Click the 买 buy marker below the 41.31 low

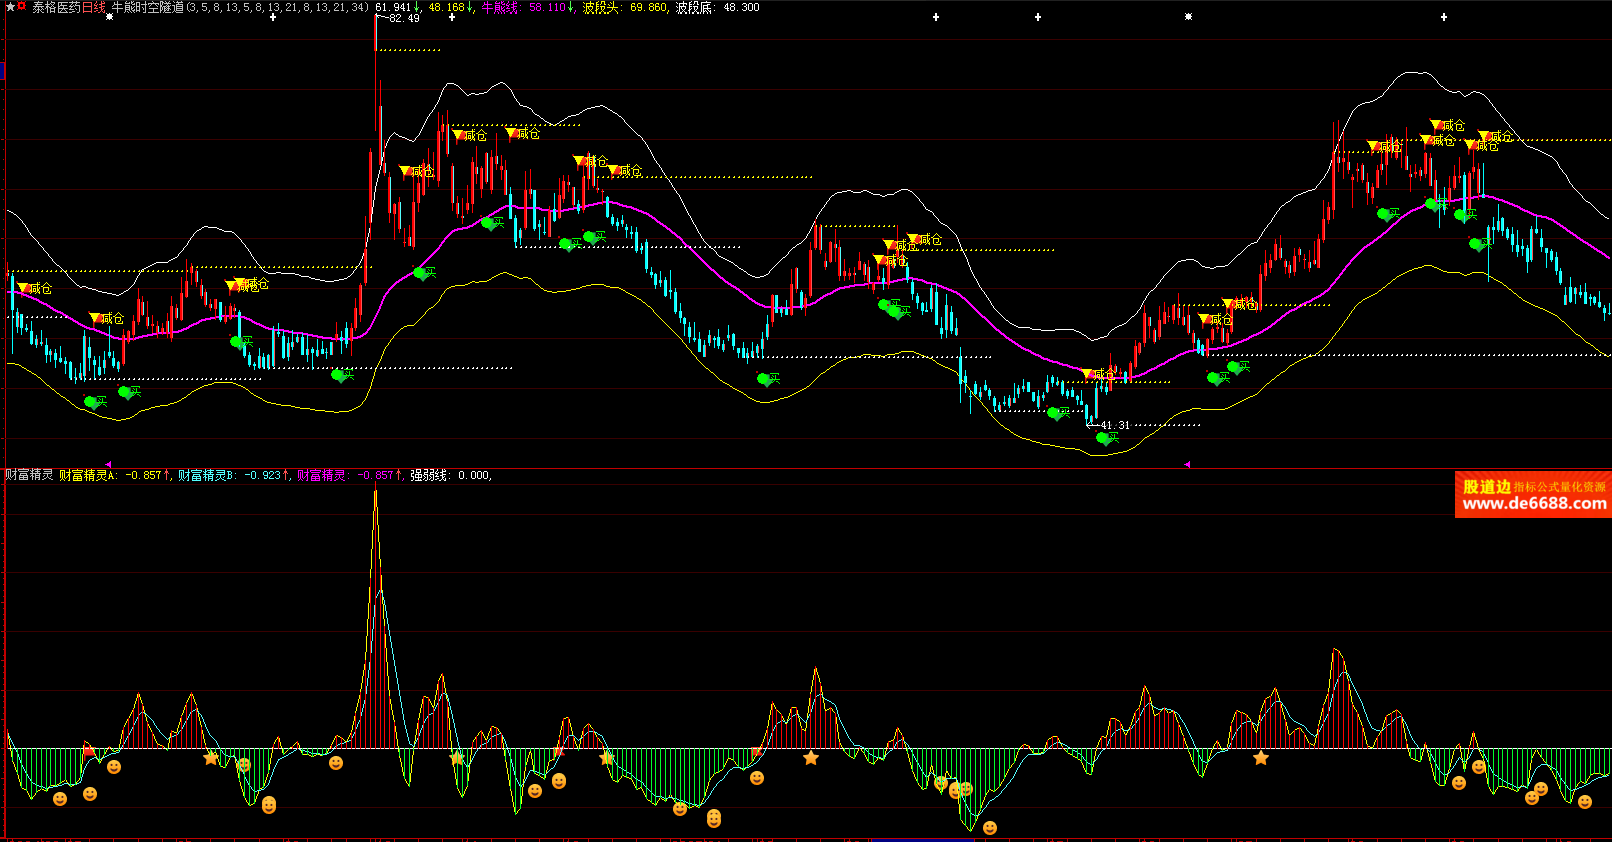coord(1107,438)
